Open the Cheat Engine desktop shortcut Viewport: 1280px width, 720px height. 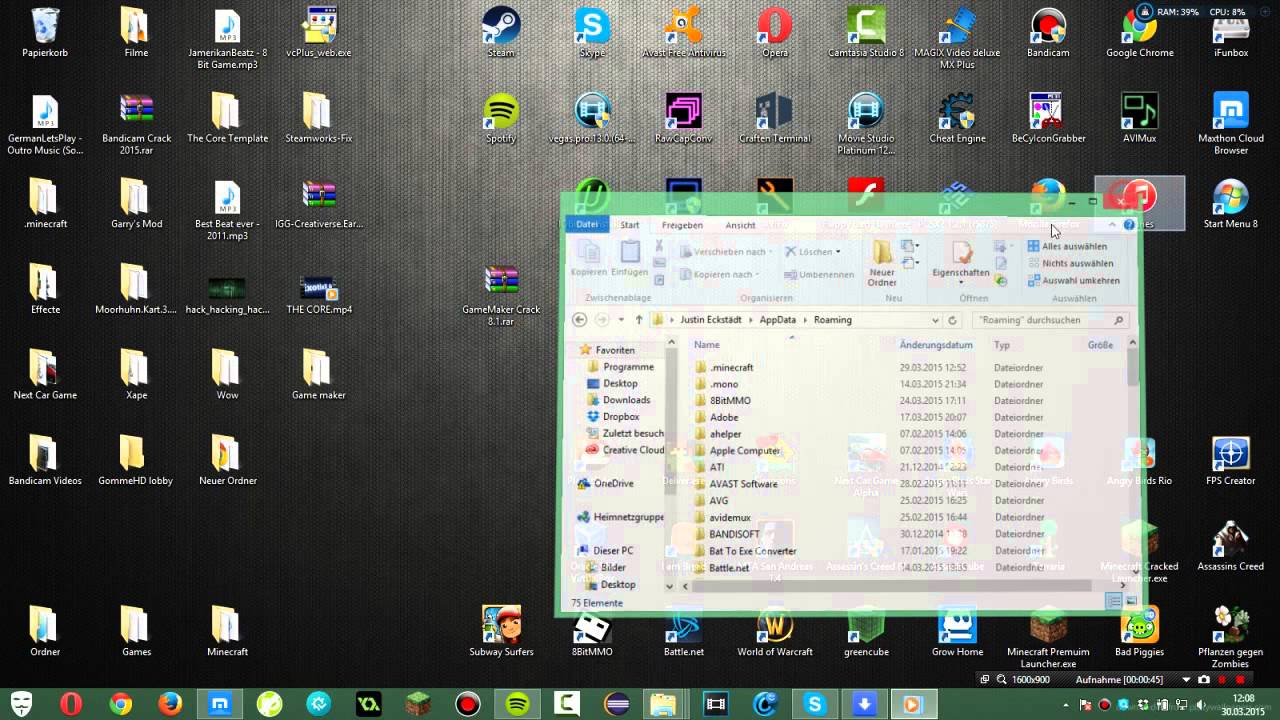(957, 118)
